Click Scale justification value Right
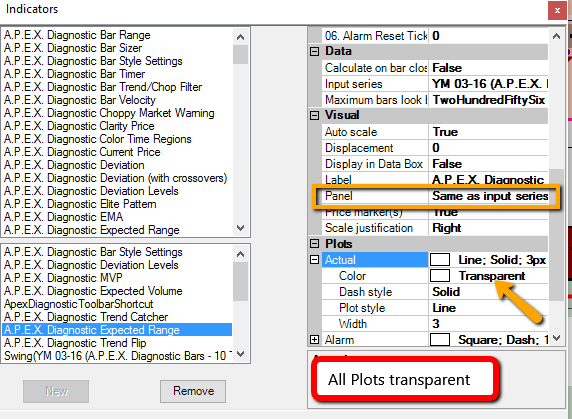The width and height of the screenshot is (572, 419). 488,228
